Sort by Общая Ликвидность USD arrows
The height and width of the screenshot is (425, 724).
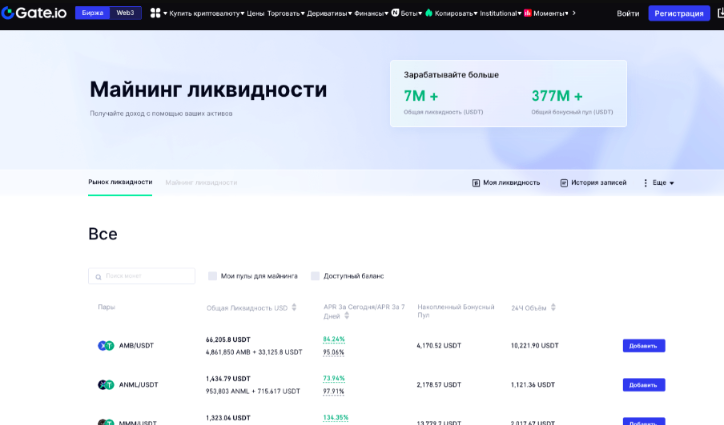pyautogui.click(x=294, y=308)
